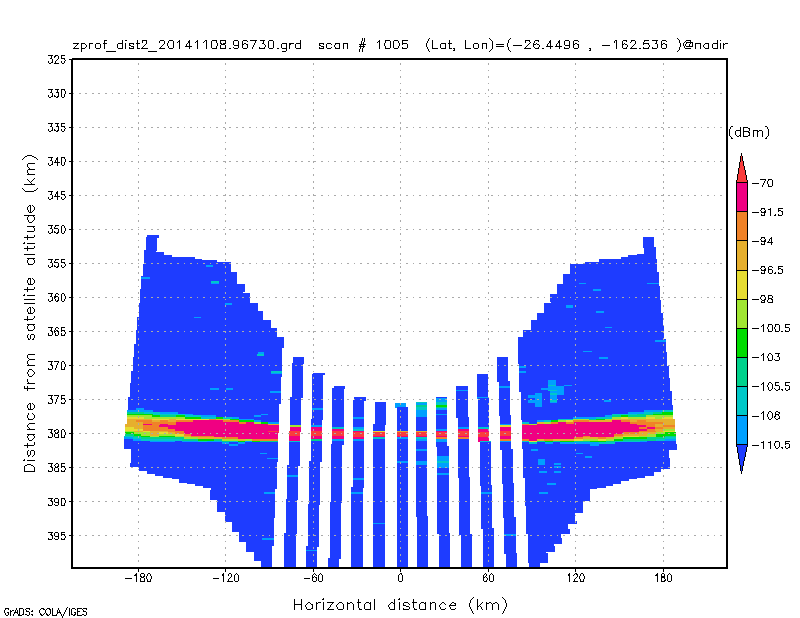Screen dimensions: 800x618
Task: Click the cyan colorbar segment above -106
Action: [742, 401]
